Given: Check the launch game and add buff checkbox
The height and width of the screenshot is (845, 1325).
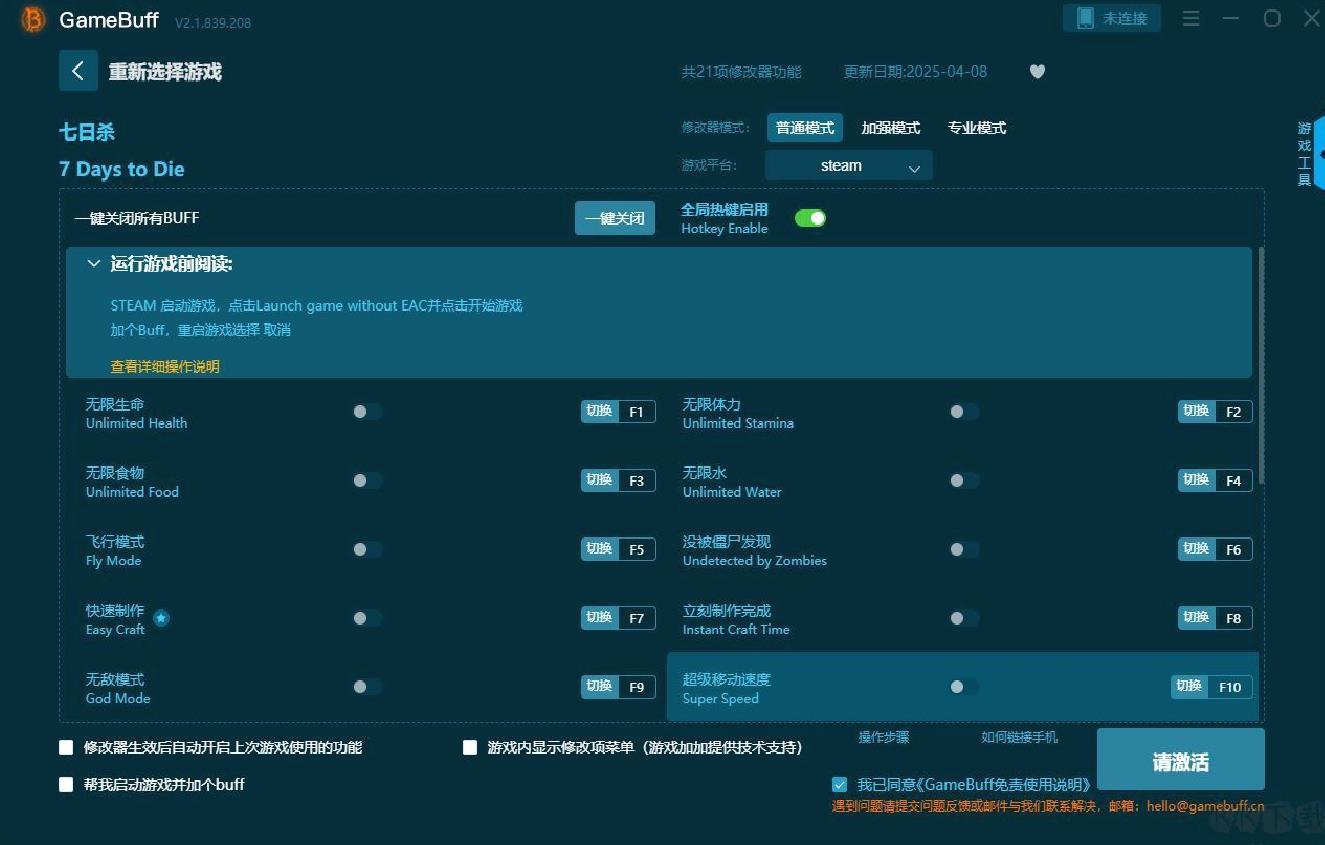Looking at the screenshot, I should point(67,784).
